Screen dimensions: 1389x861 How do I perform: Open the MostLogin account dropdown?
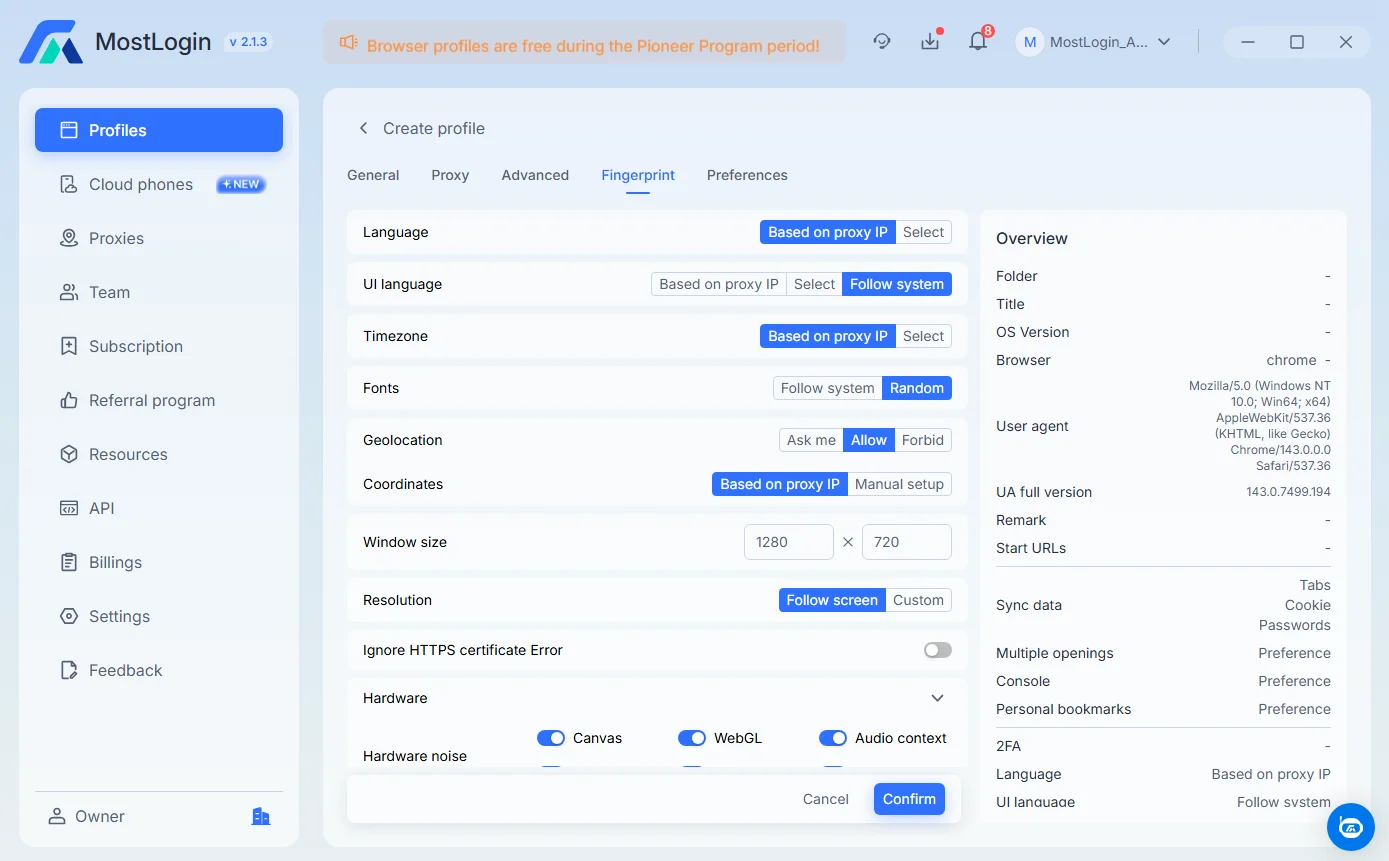tap(1095, 41)
